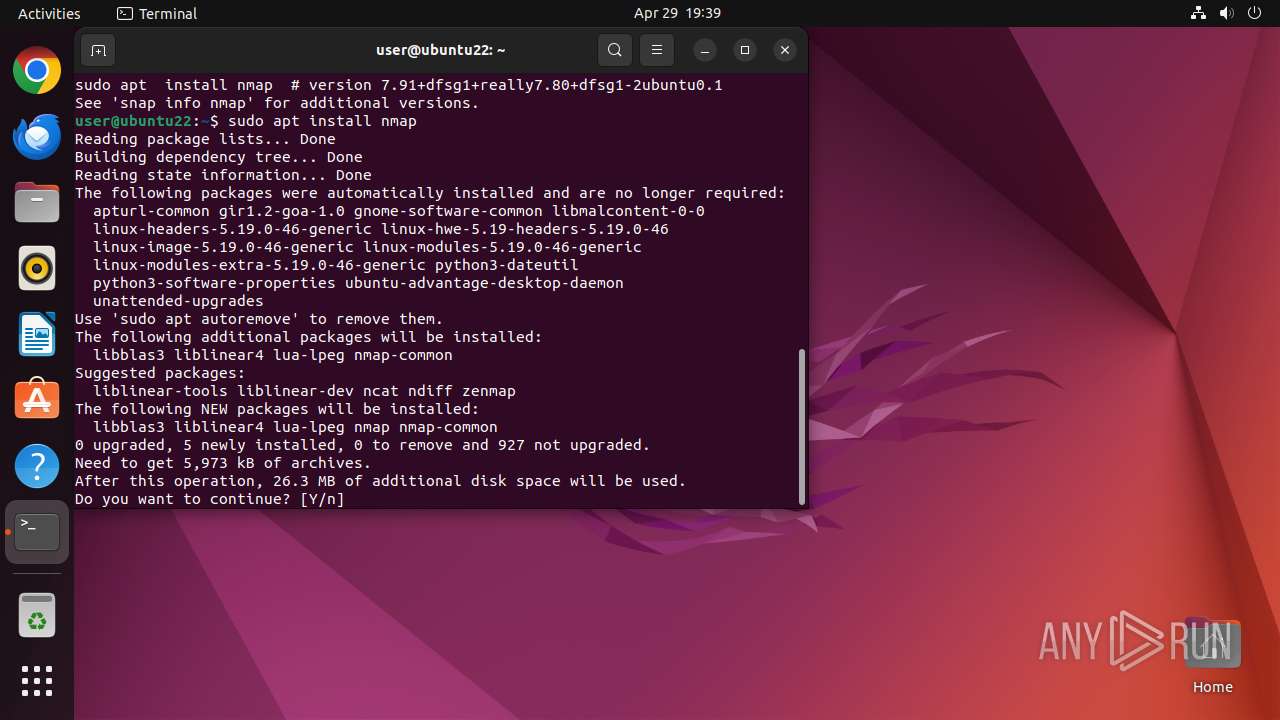Viewport: 1280px width, 720px height.
Task: Click 'The following NEW packages will be installed:'
Action: (x=277, y=409)
